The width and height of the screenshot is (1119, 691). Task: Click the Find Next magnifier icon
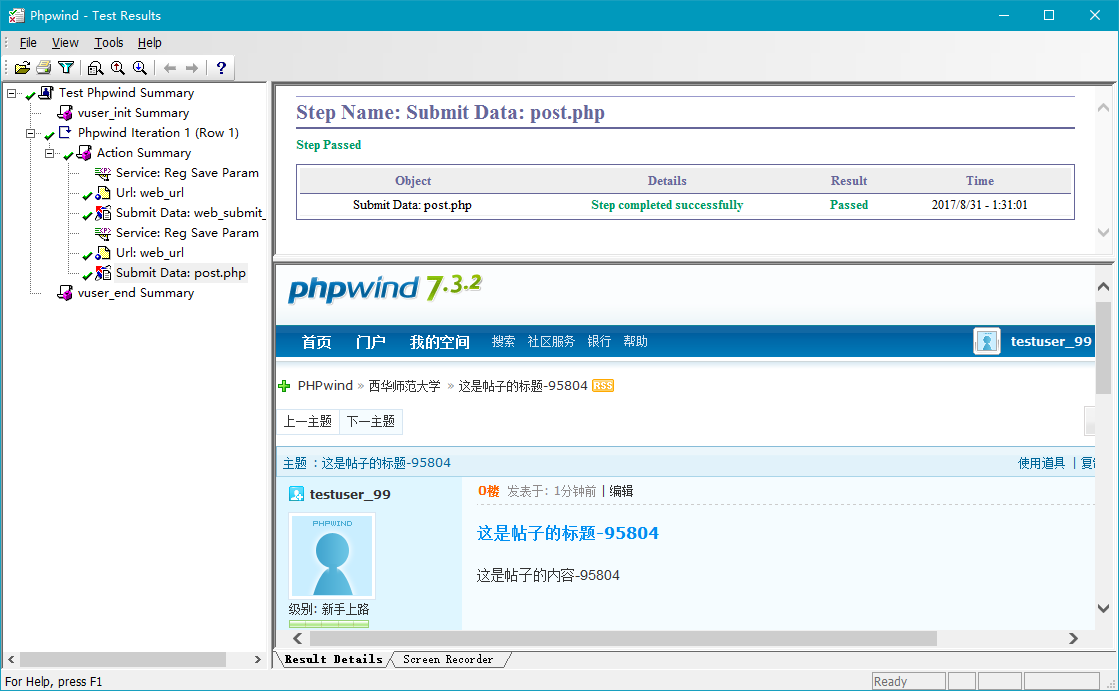(140, 68)
